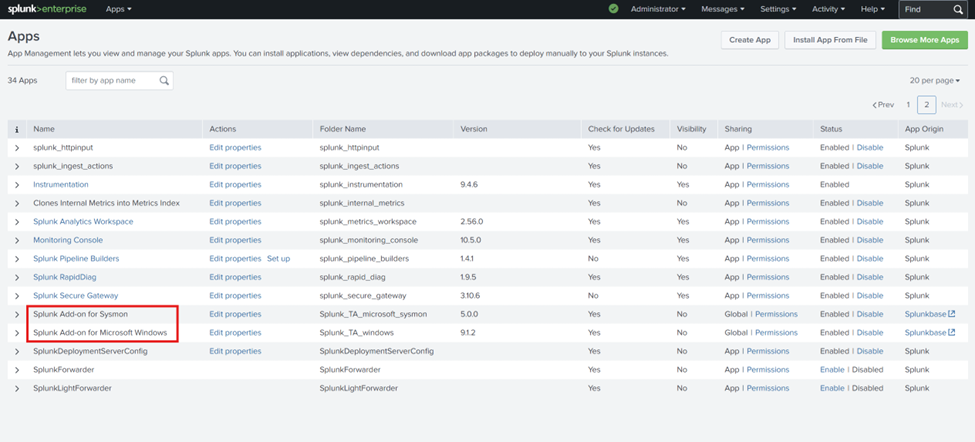
Task: Expand the Monitoring Console row details
Action: click(17, 241)
